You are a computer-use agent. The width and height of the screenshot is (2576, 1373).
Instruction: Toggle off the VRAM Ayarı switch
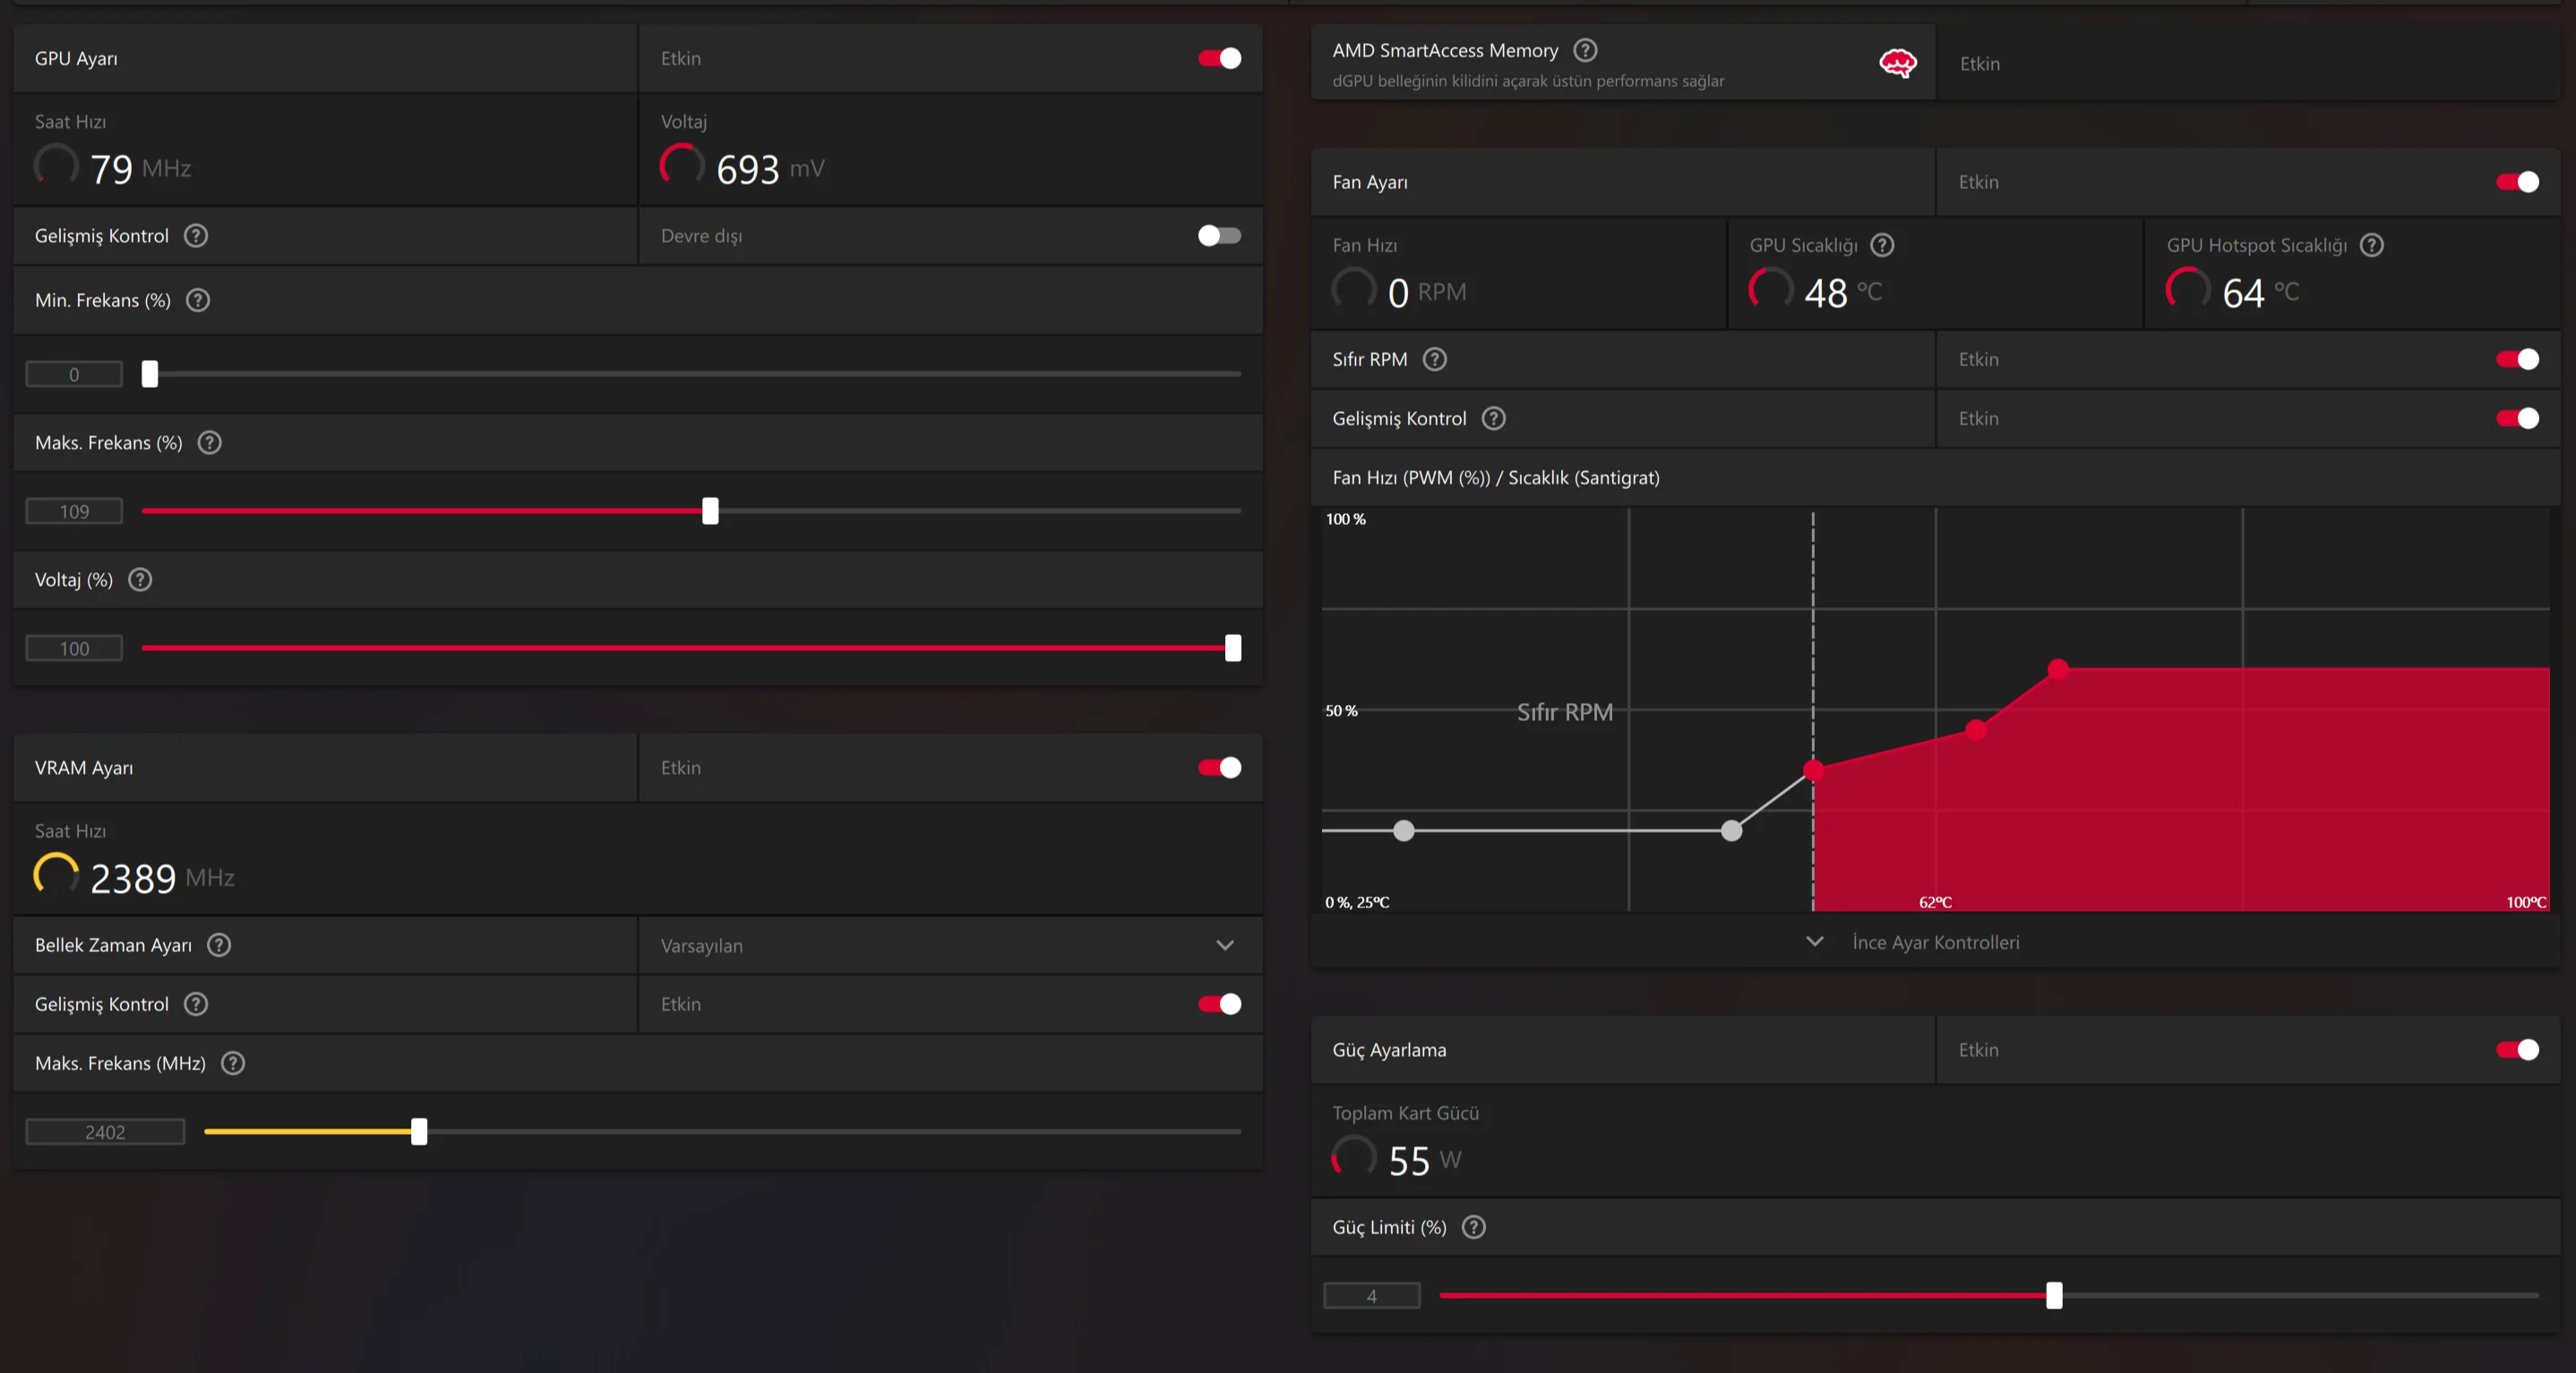coord(1219,767)
